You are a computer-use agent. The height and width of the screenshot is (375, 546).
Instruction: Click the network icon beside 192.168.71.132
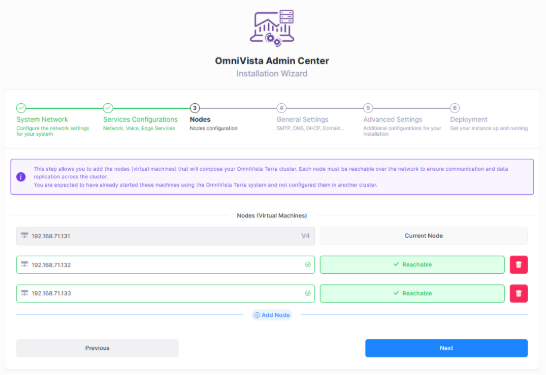coord(24,264)
